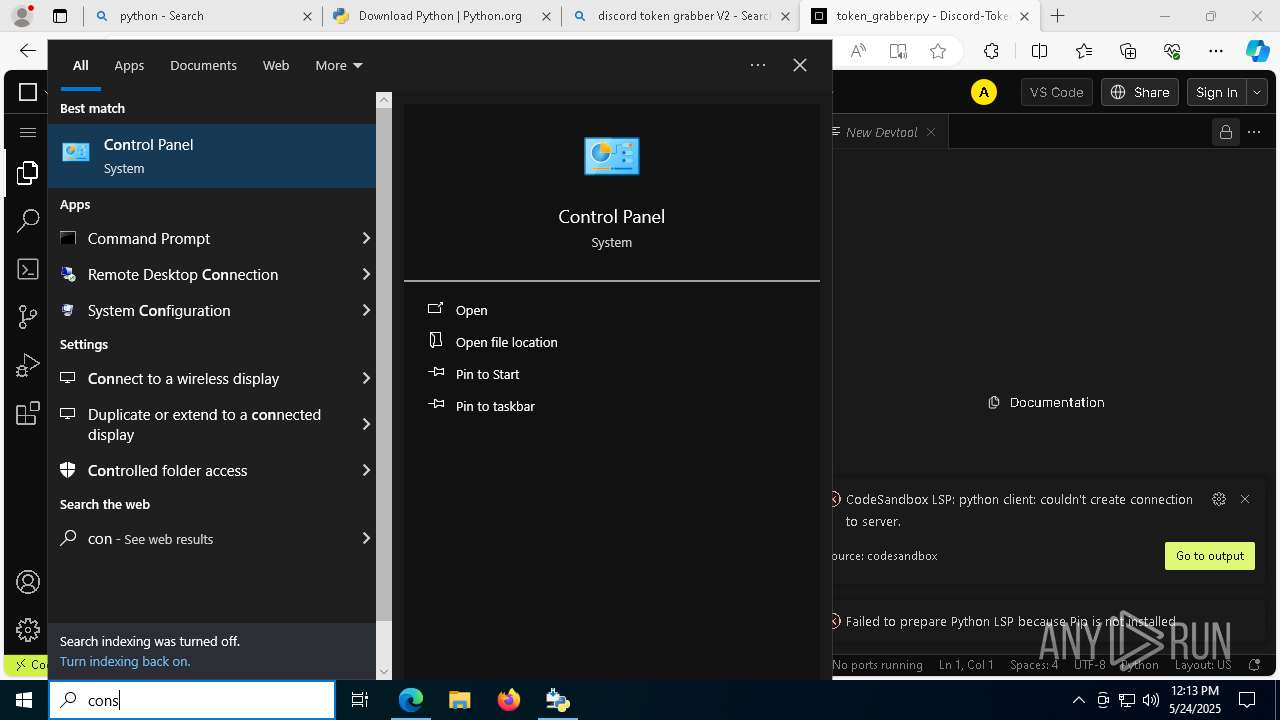Click the VS Code button

1056,92
